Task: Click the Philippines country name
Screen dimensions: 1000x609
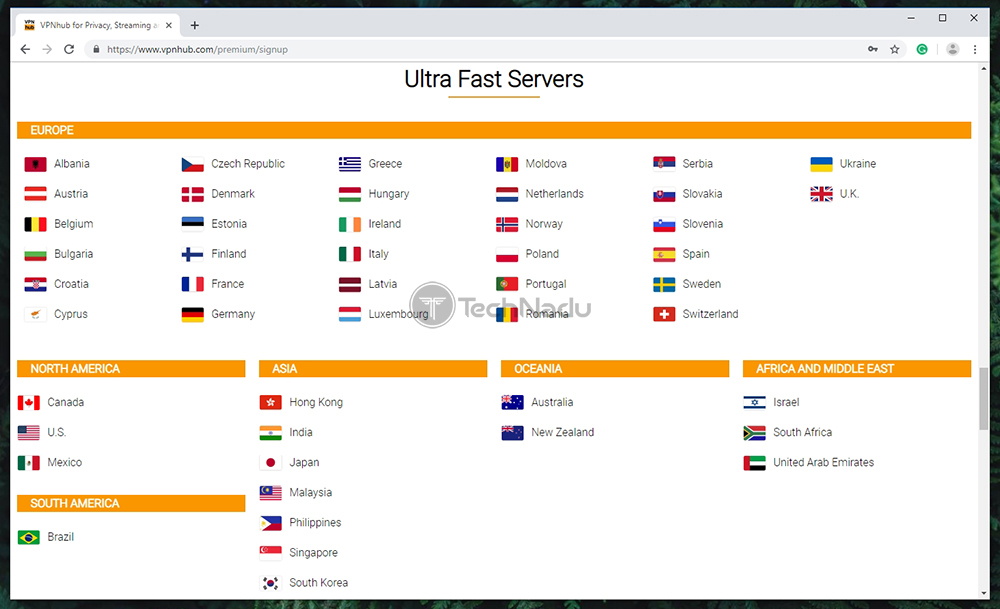Action: click(315, 522)
